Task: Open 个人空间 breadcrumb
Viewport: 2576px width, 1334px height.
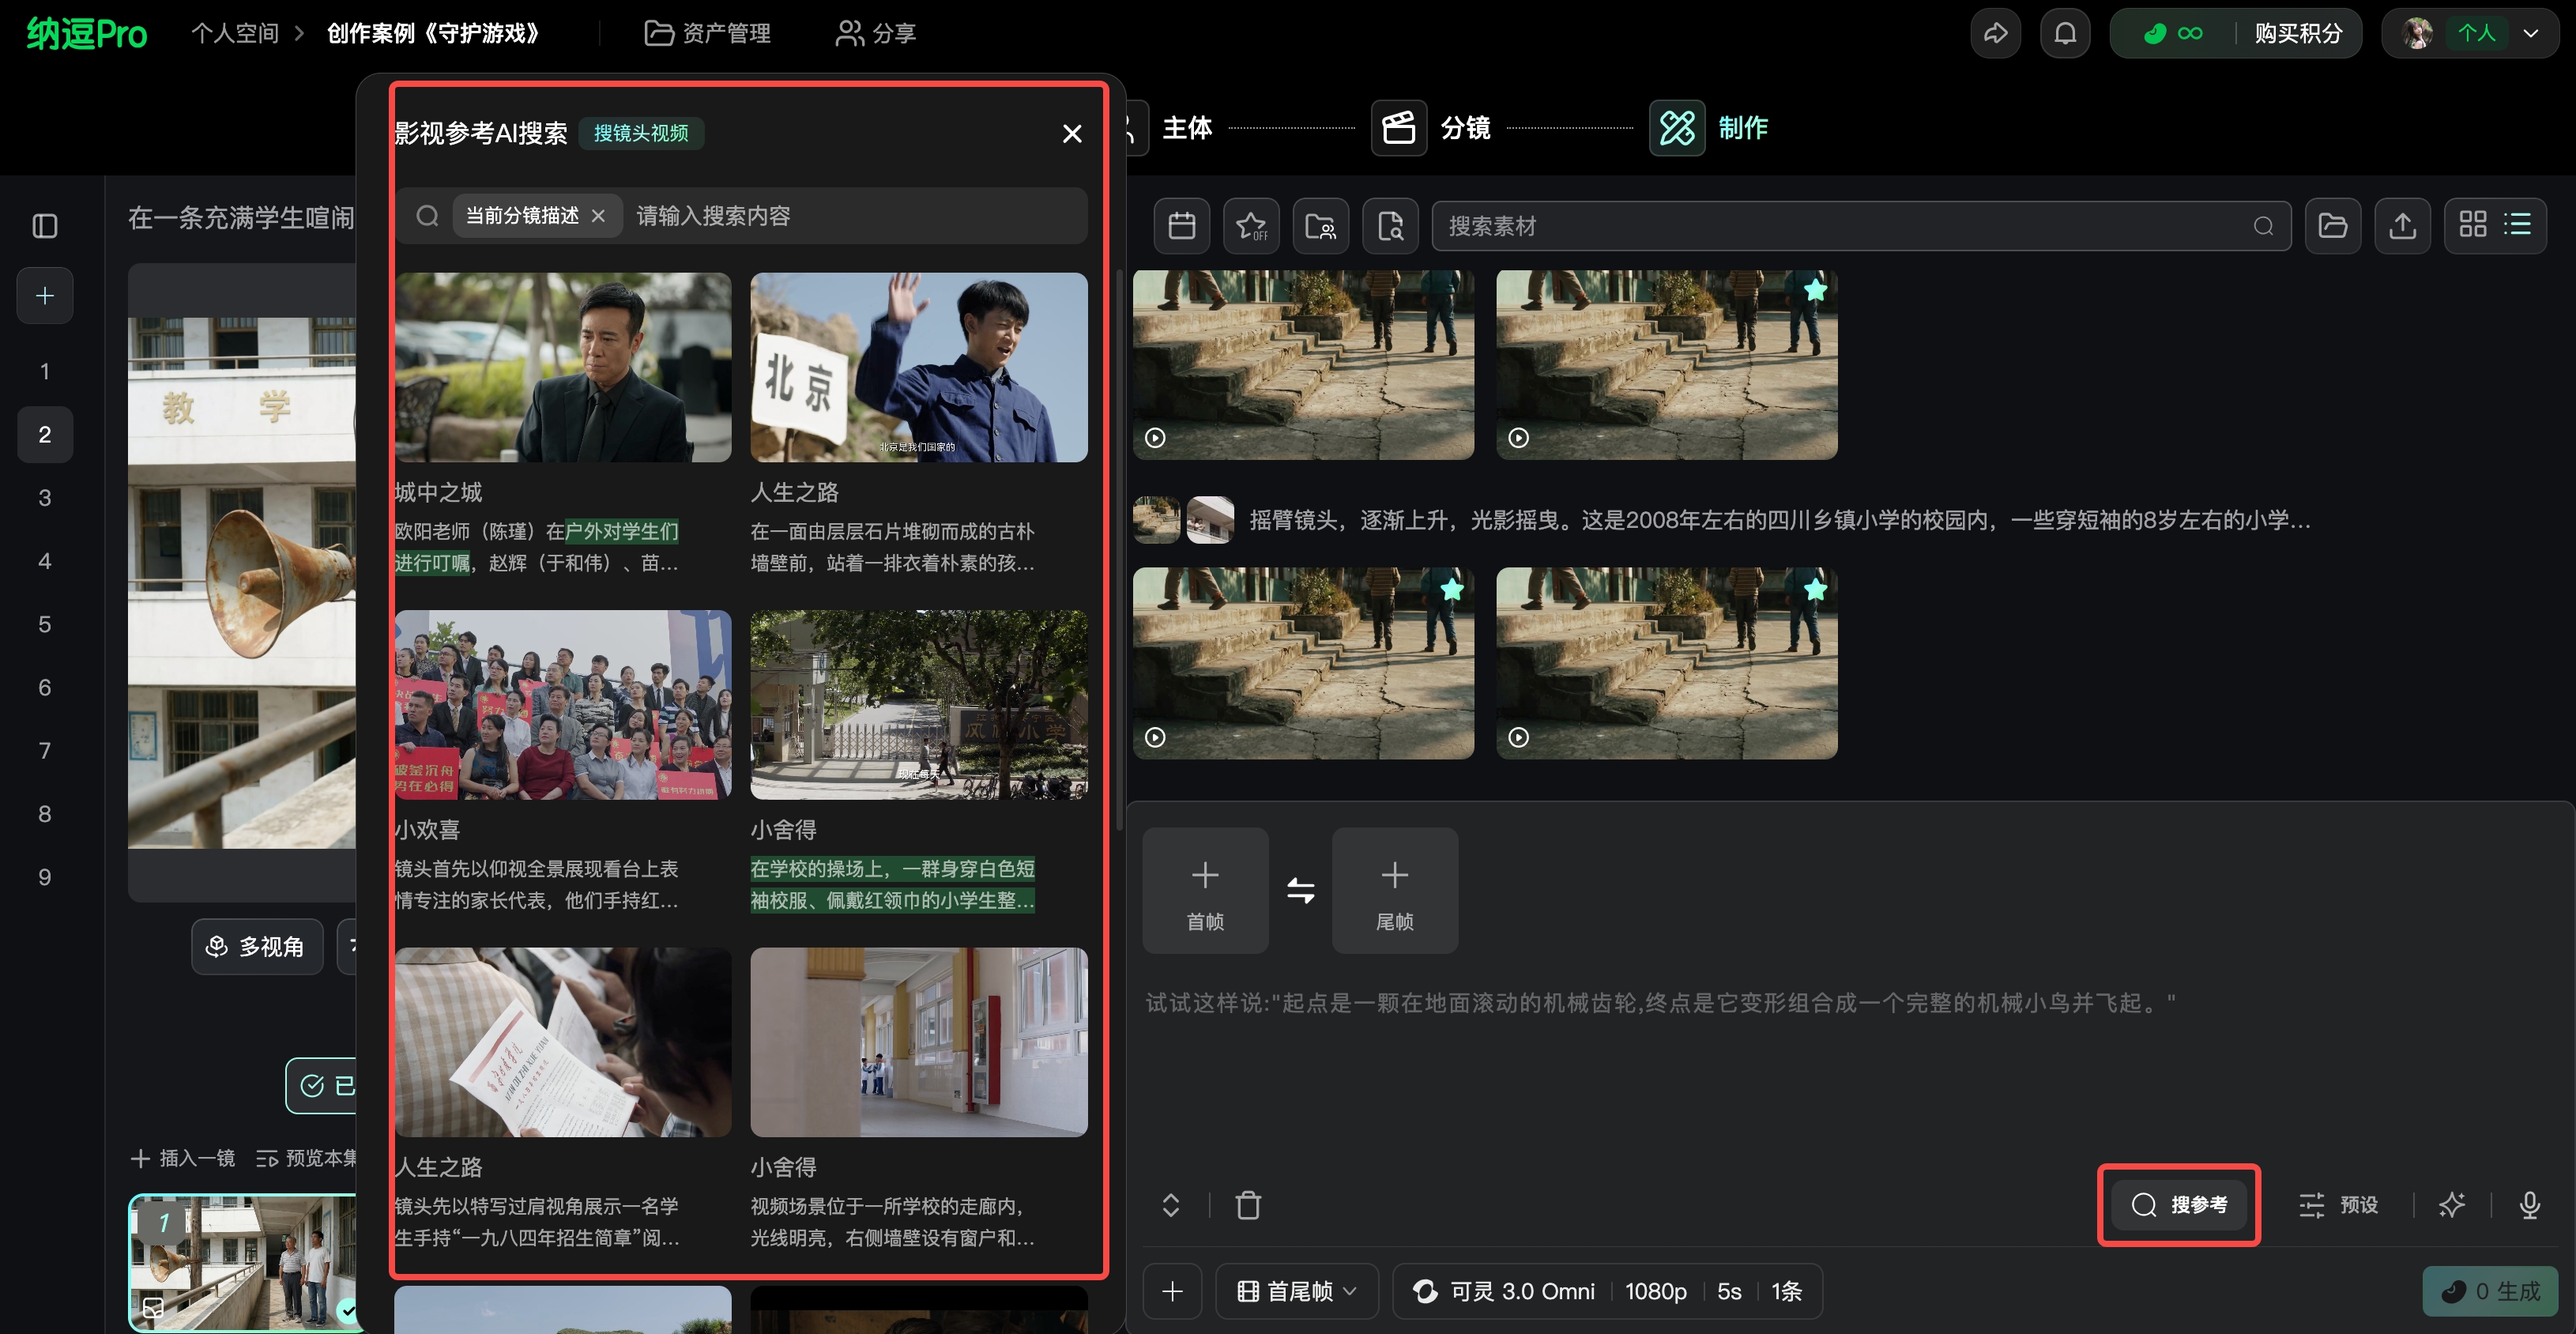Action: 235,33
